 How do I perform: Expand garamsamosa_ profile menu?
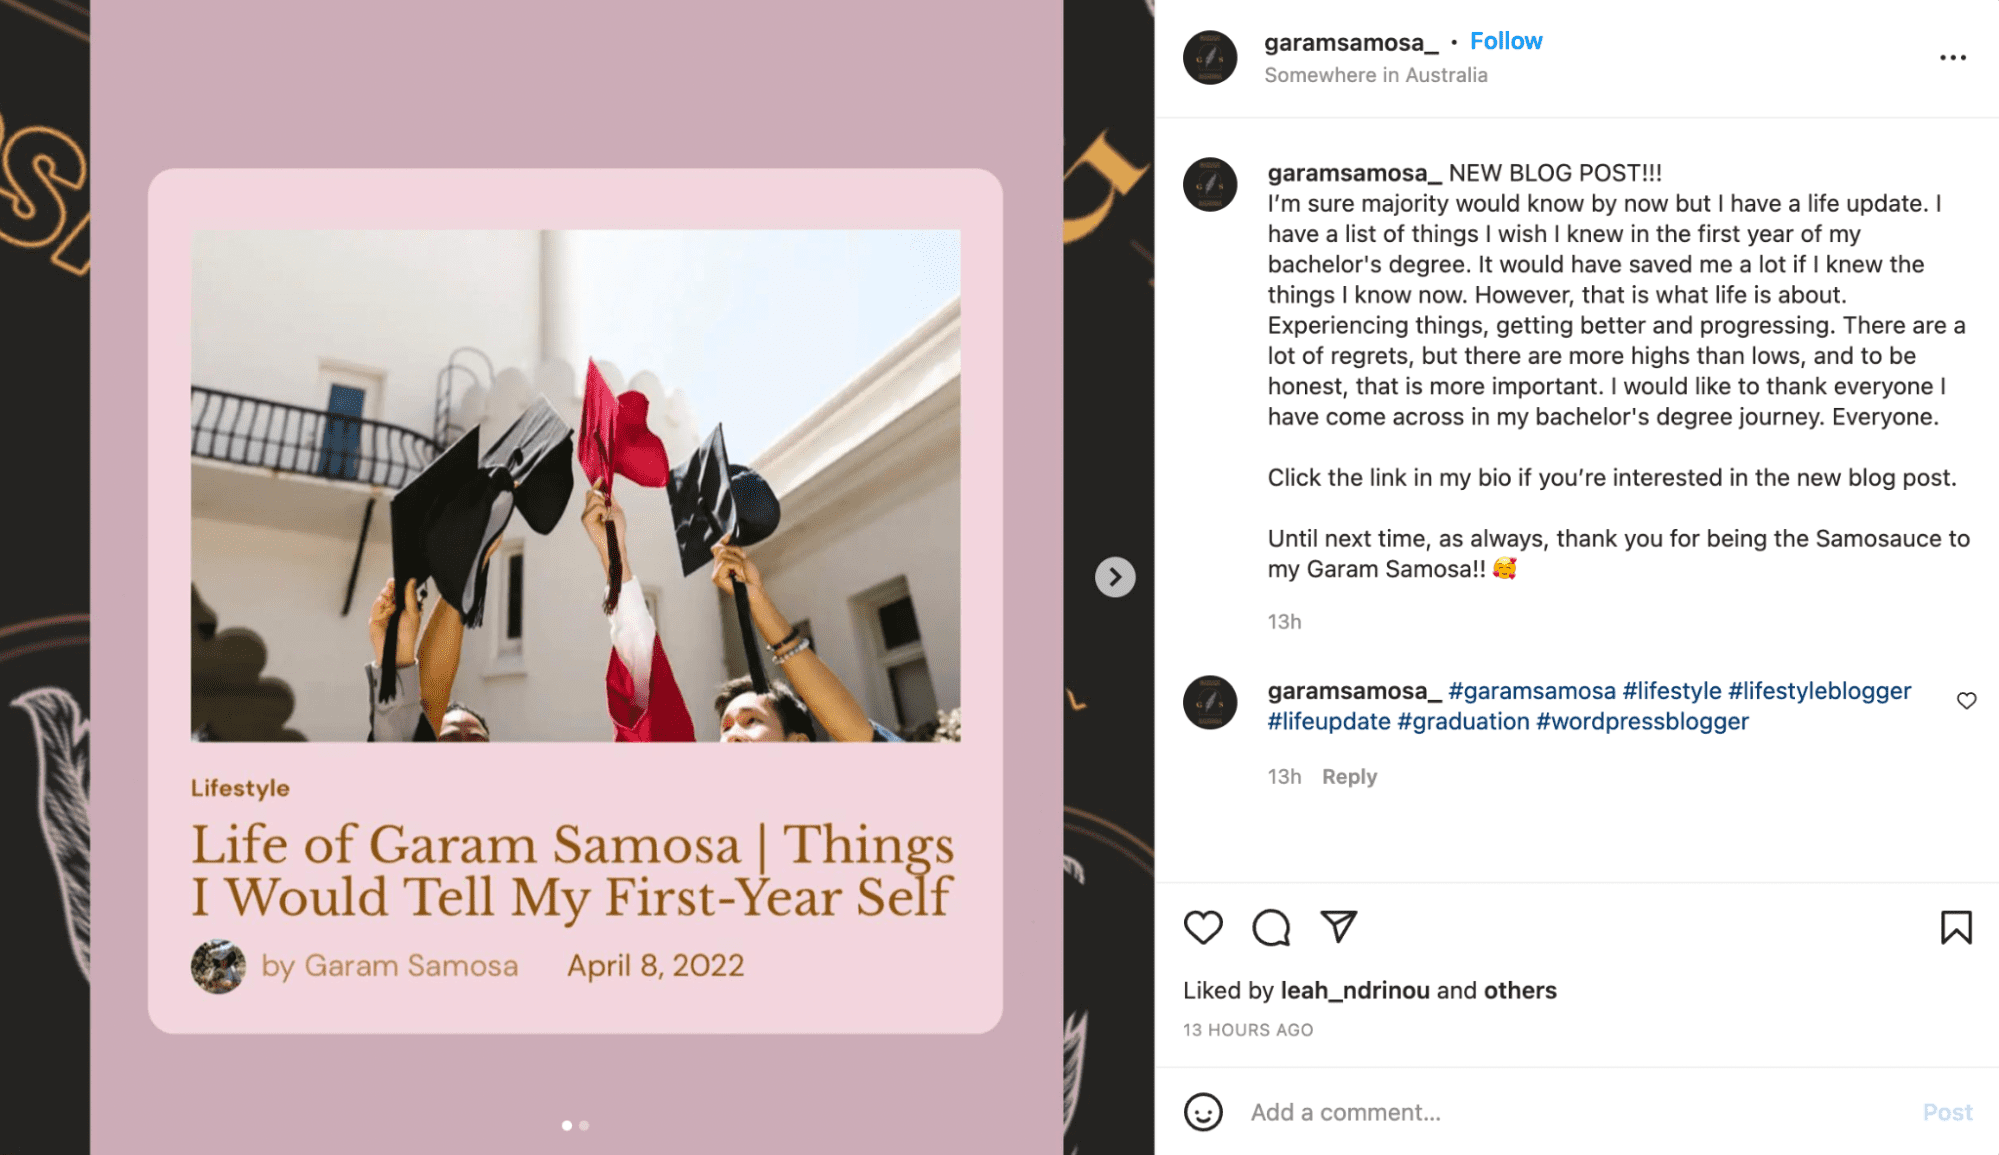coord(1954,58)
